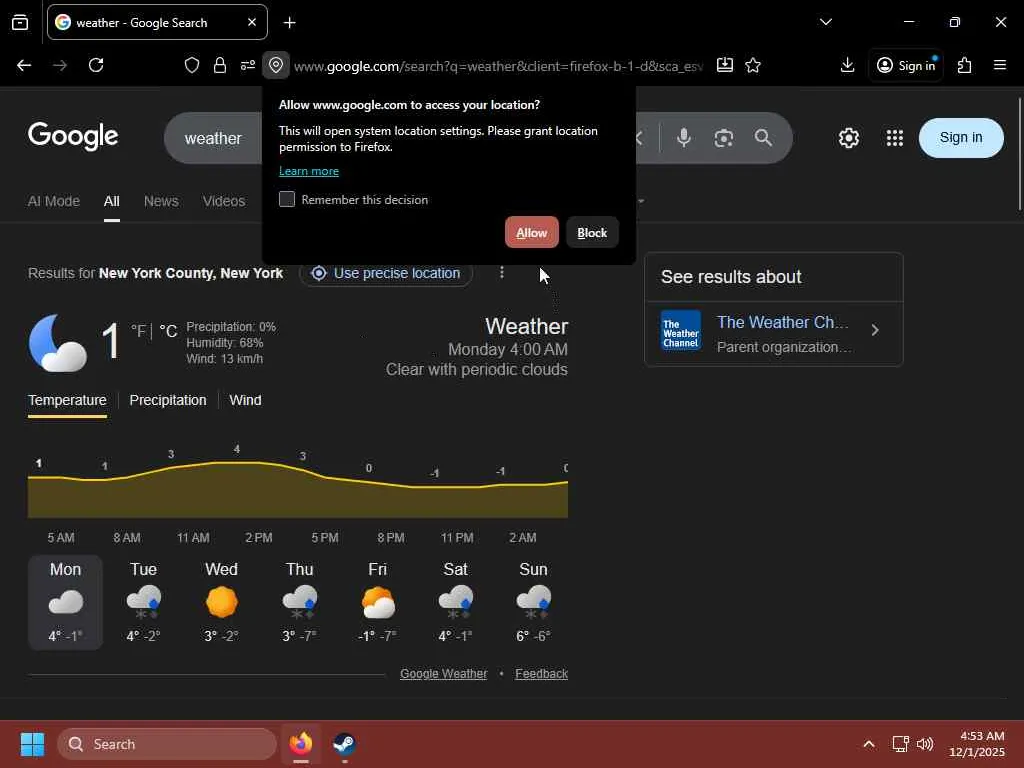Open a new tab with plus icon
The width and height of the screenshot is (1024, 768).
(x=289, y=23)
